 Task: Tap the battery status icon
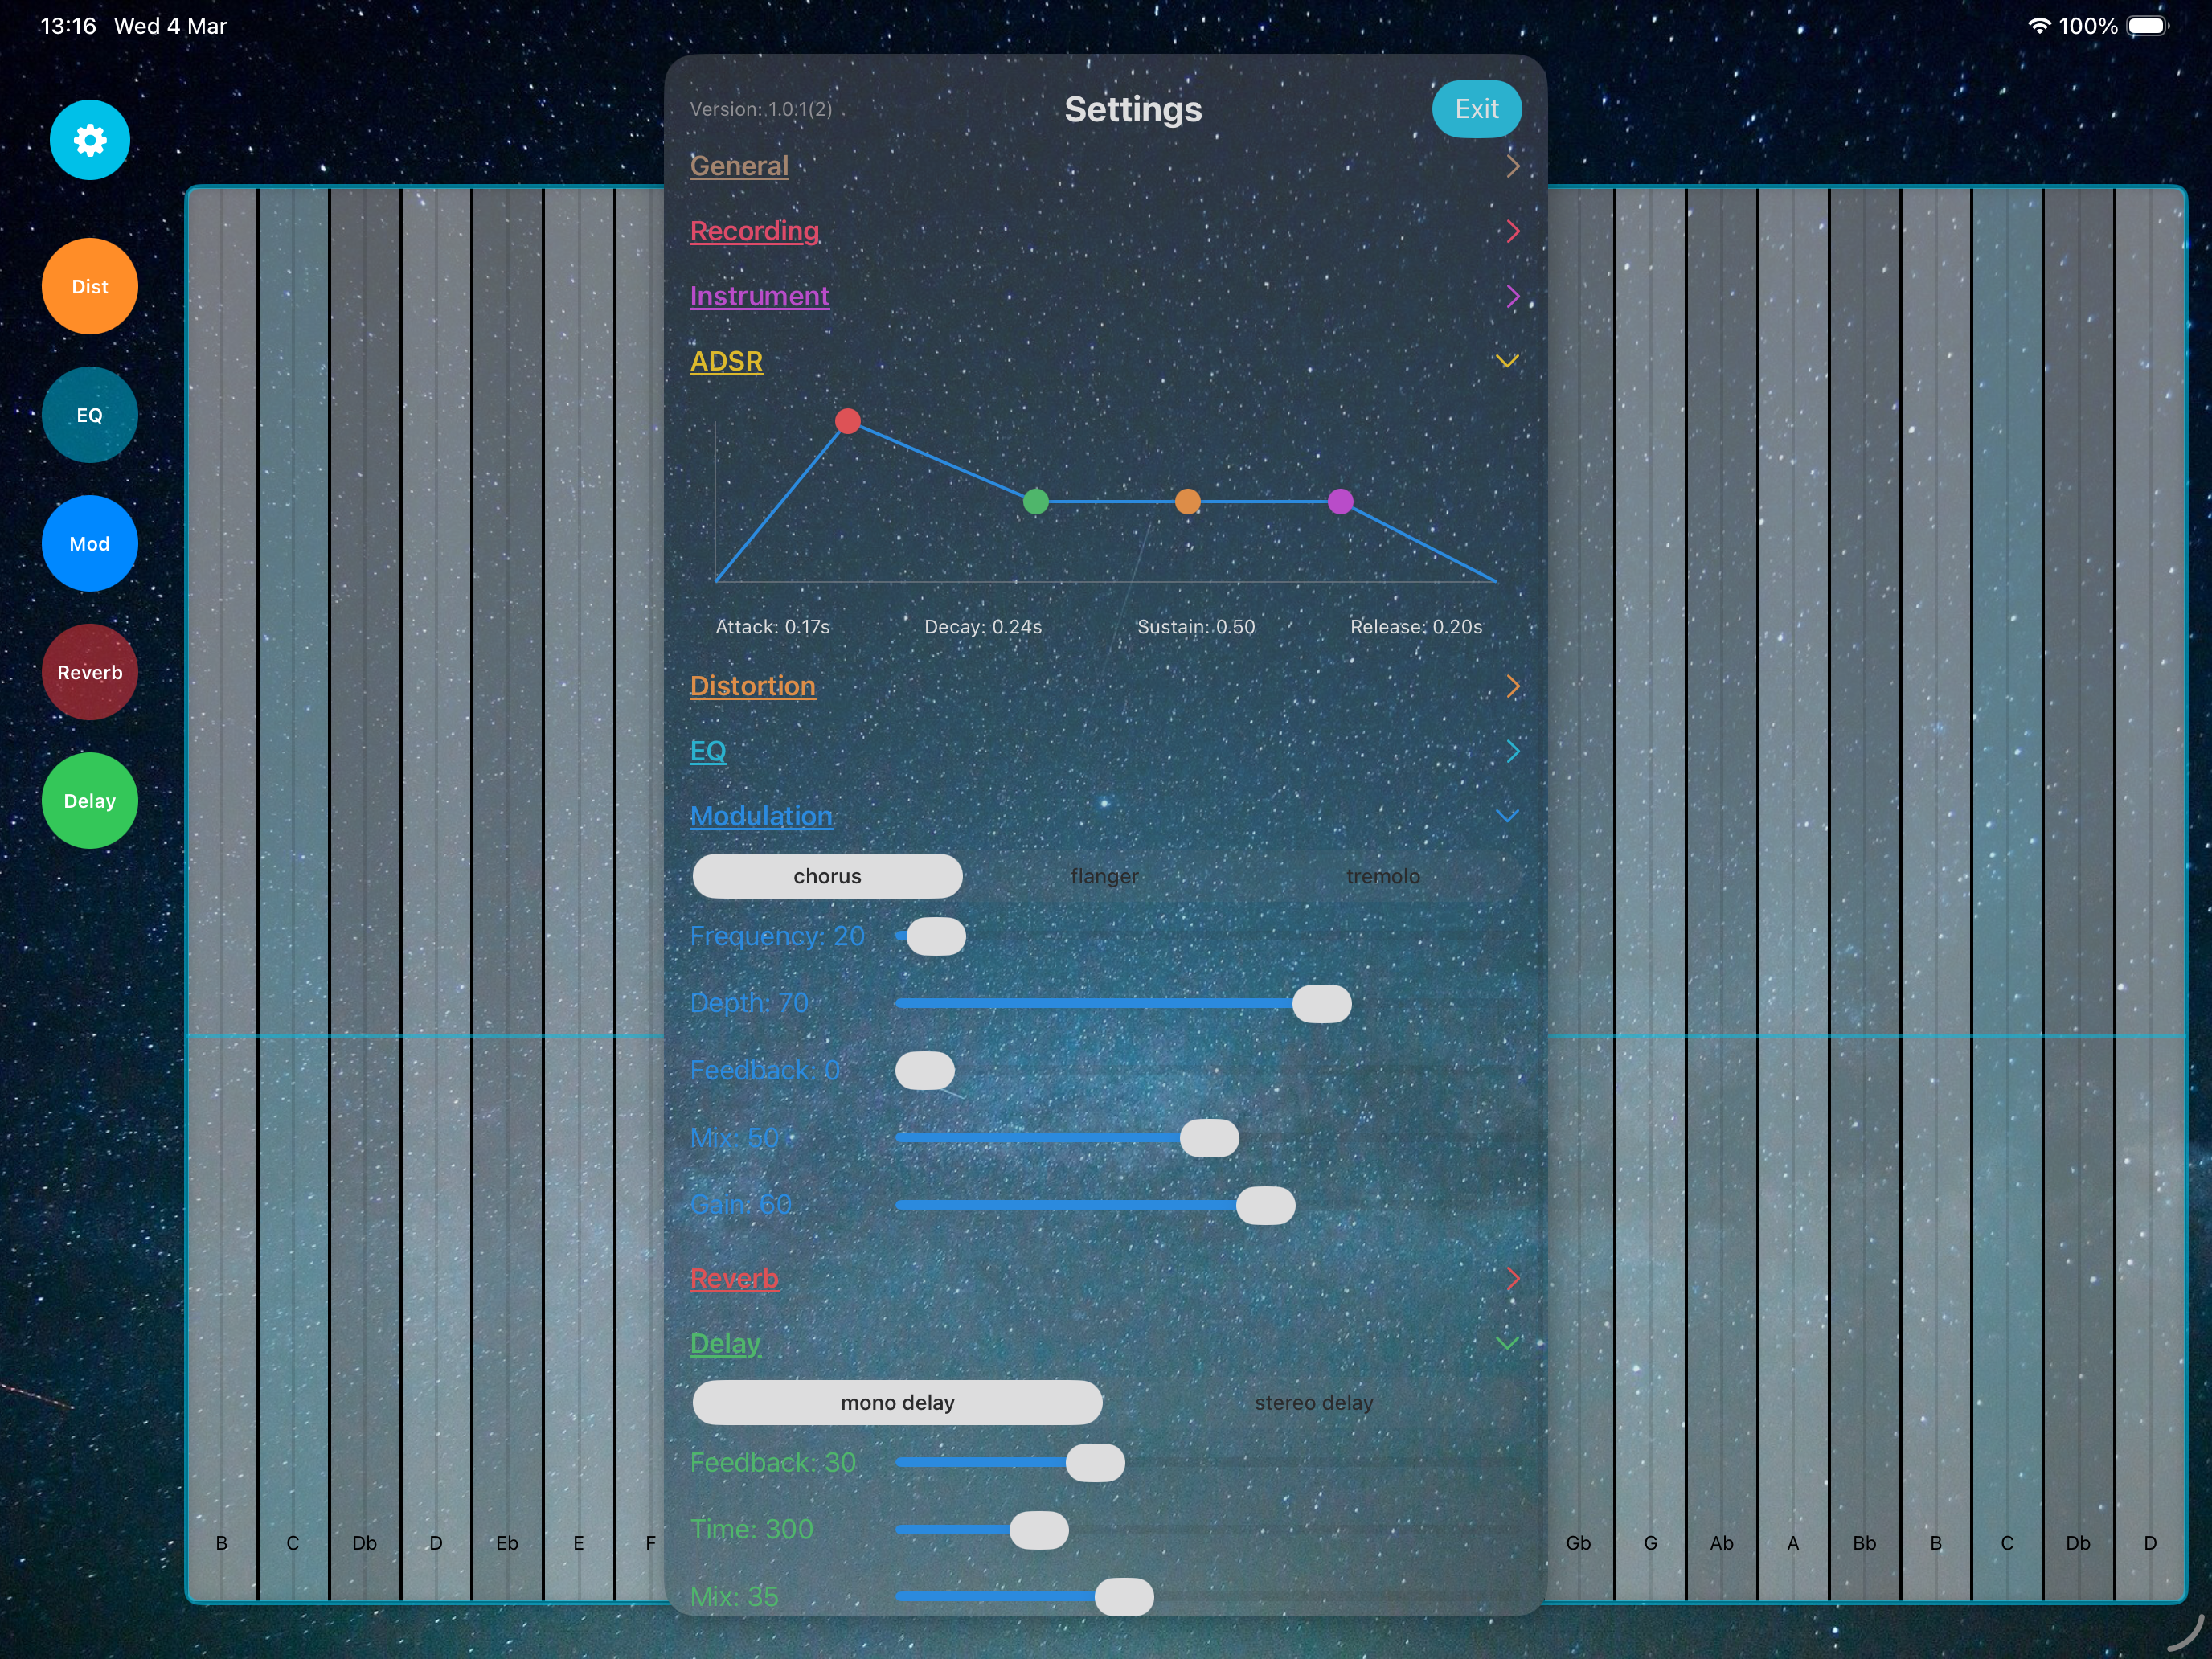point(2147,26)
